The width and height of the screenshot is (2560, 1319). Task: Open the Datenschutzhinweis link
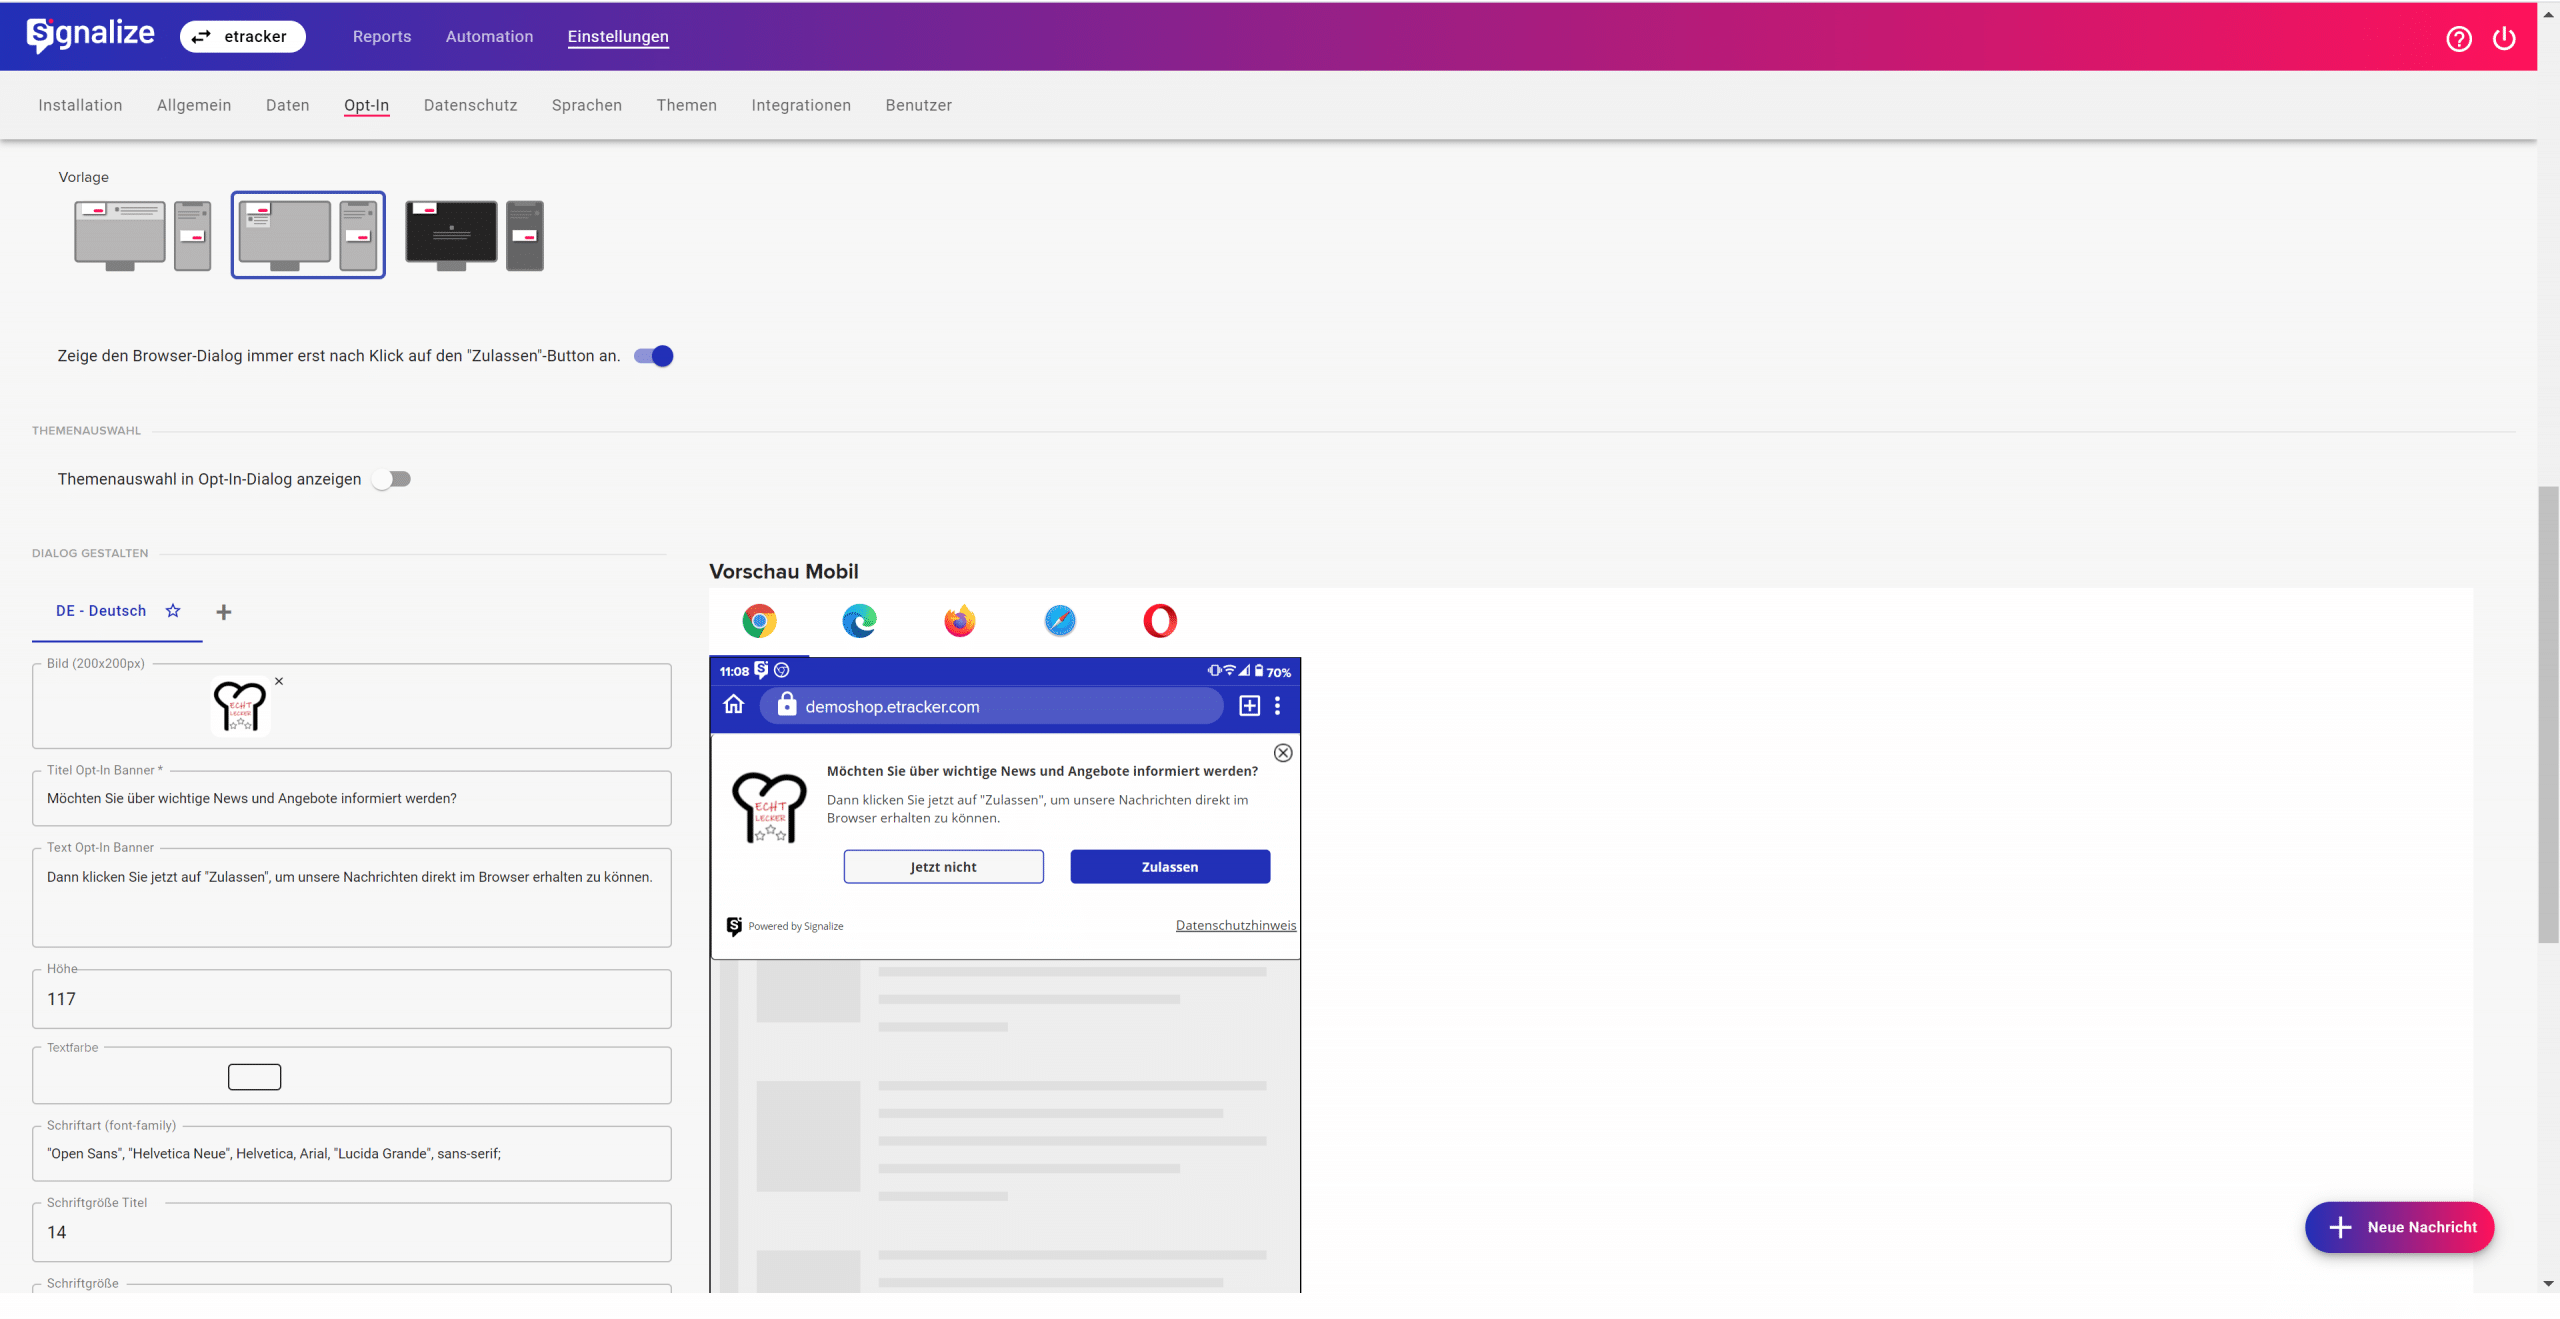click(1236, 926)
